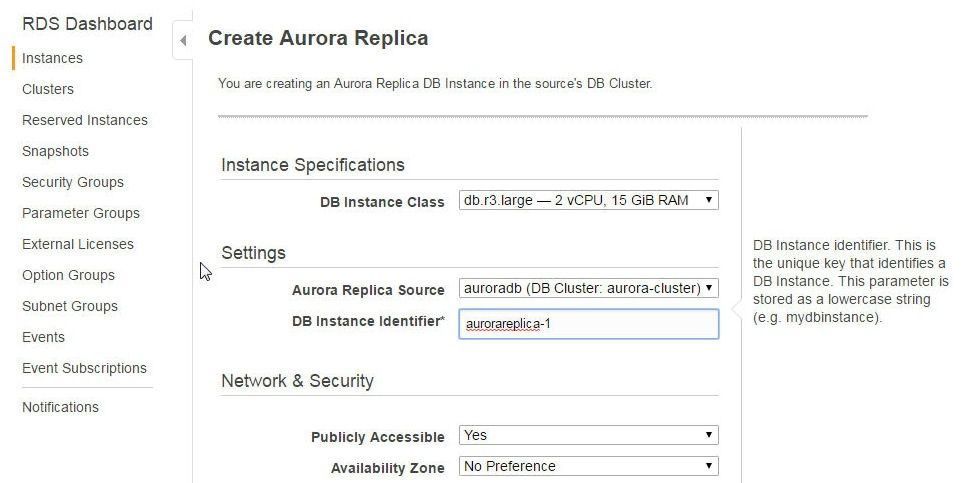Click the DB Instance Class dropdown arrow
The width and height of the screenshot is (967, 483).
[709, 200]
